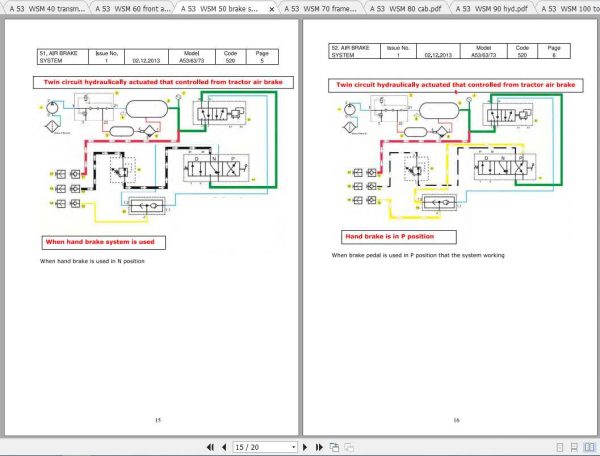Click page number 16 at page bottom
Screen dimensions: 600x456
click(x=456, y=420)
